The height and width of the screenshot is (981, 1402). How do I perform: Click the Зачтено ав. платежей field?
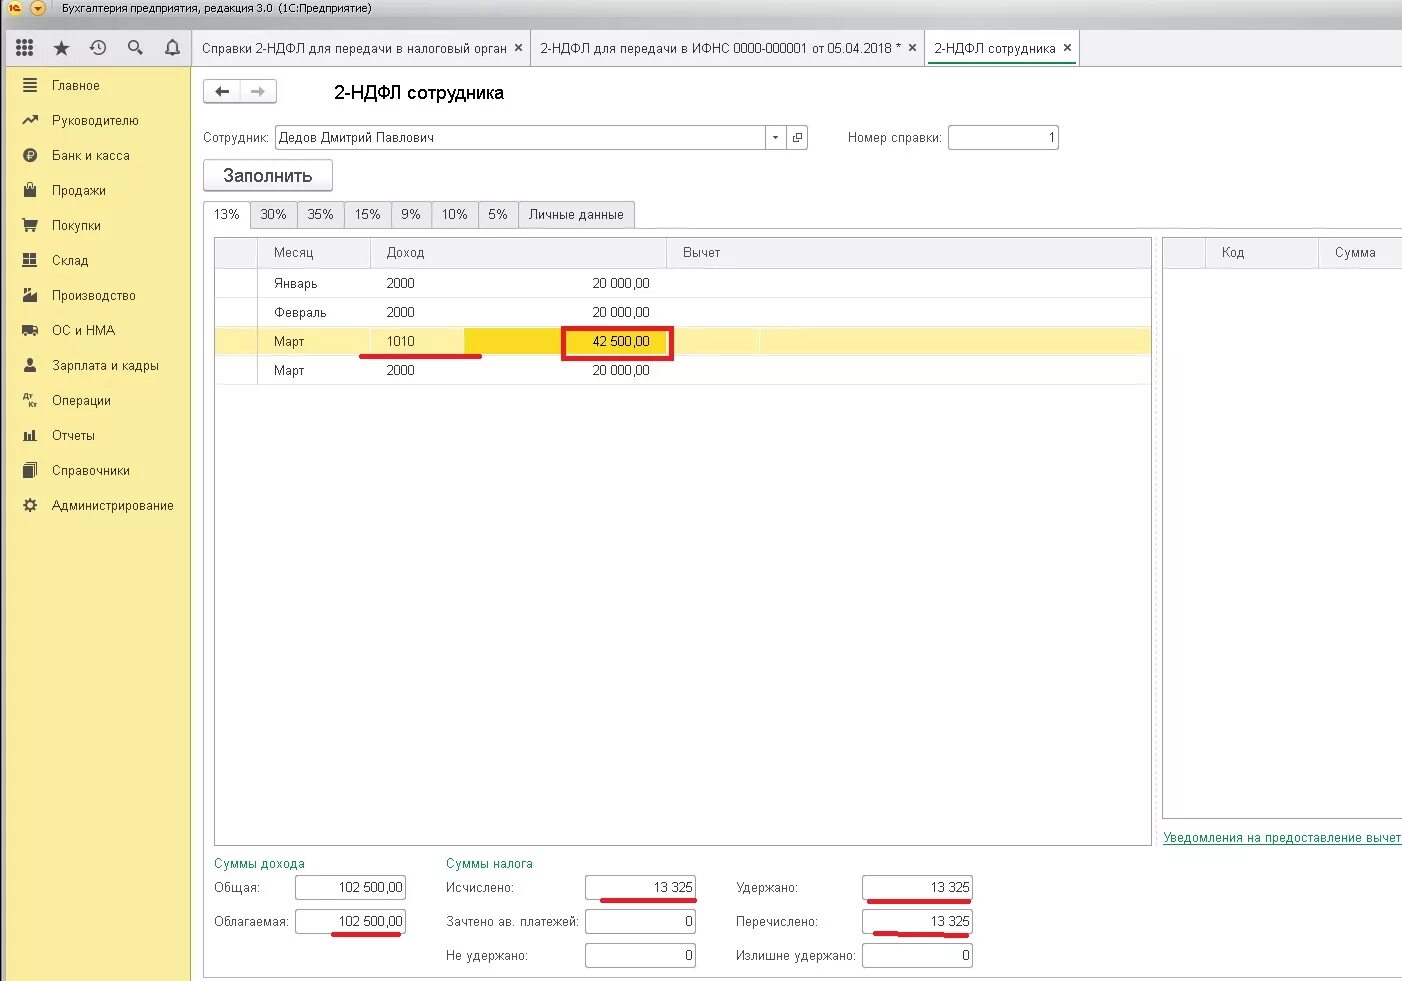coord(640,921)
